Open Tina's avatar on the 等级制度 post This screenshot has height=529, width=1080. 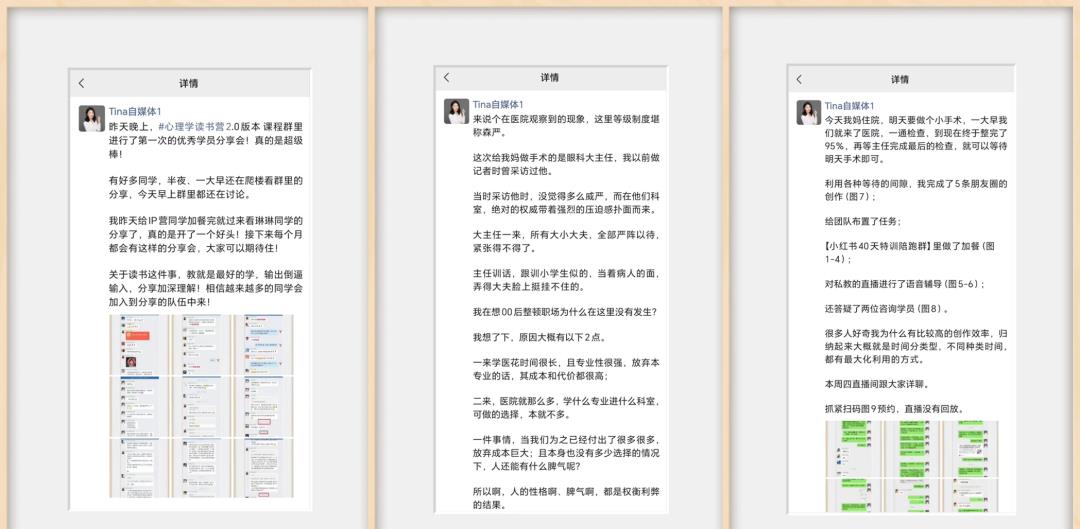(x=456, y=112)
